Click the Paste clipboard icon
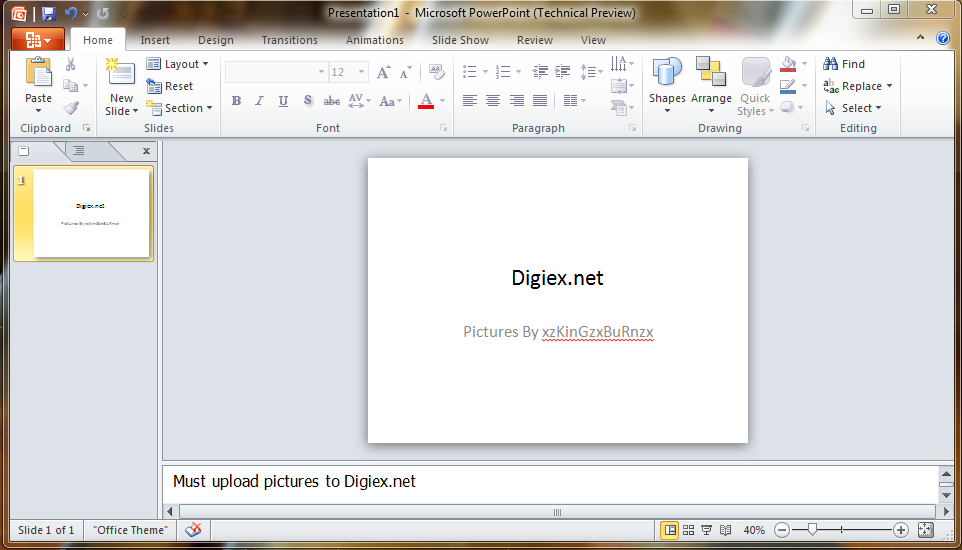Viewport: 962px width, 550px height. (39, 71)
